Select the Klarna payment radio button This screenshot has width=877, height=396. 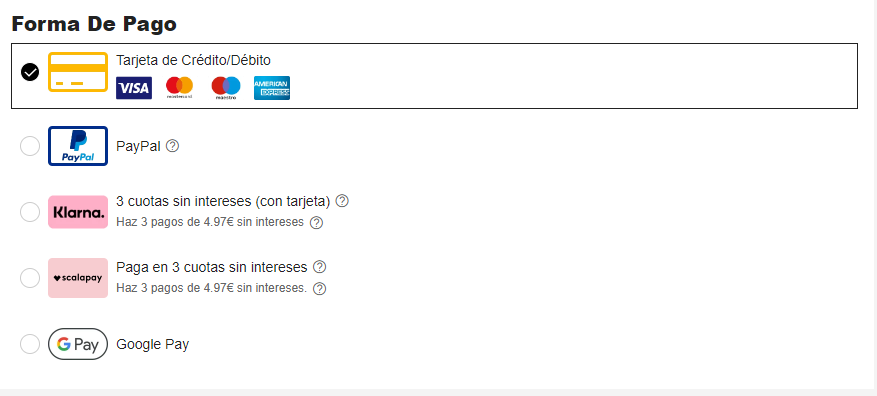(x=30, y=212)
